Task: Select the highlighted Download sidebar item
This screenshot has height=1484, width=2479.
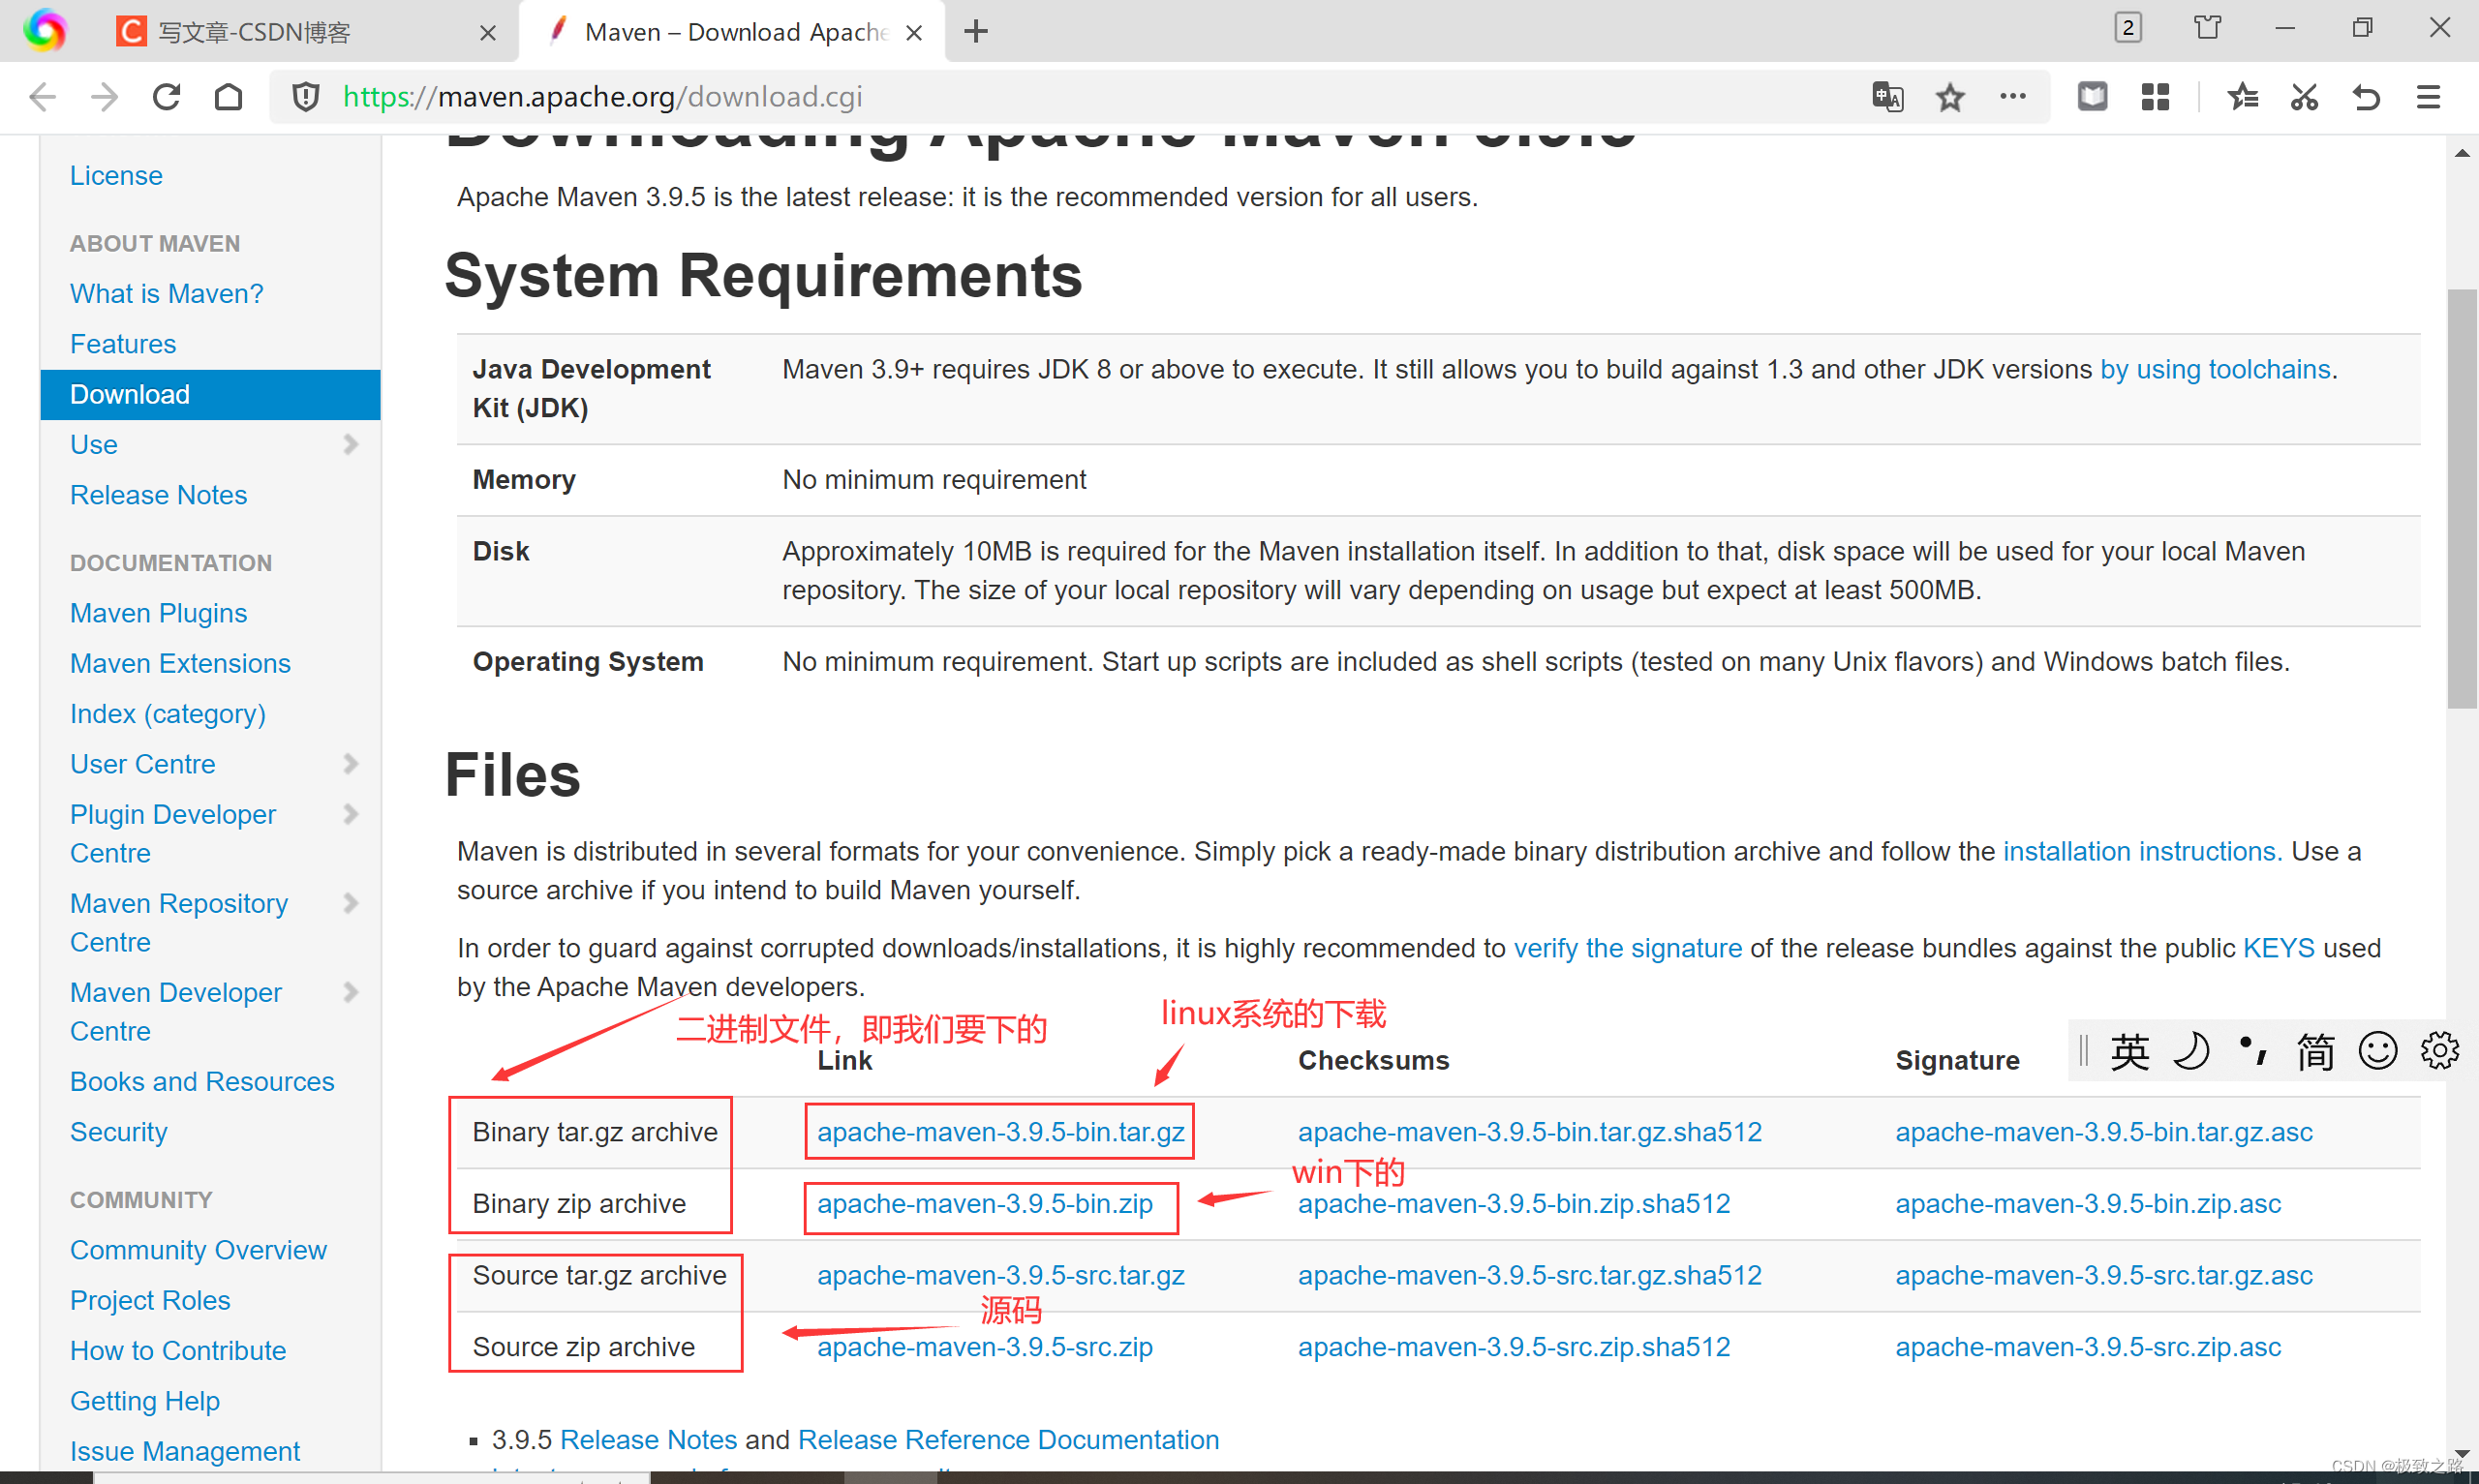Action: (x=211, y=394)
